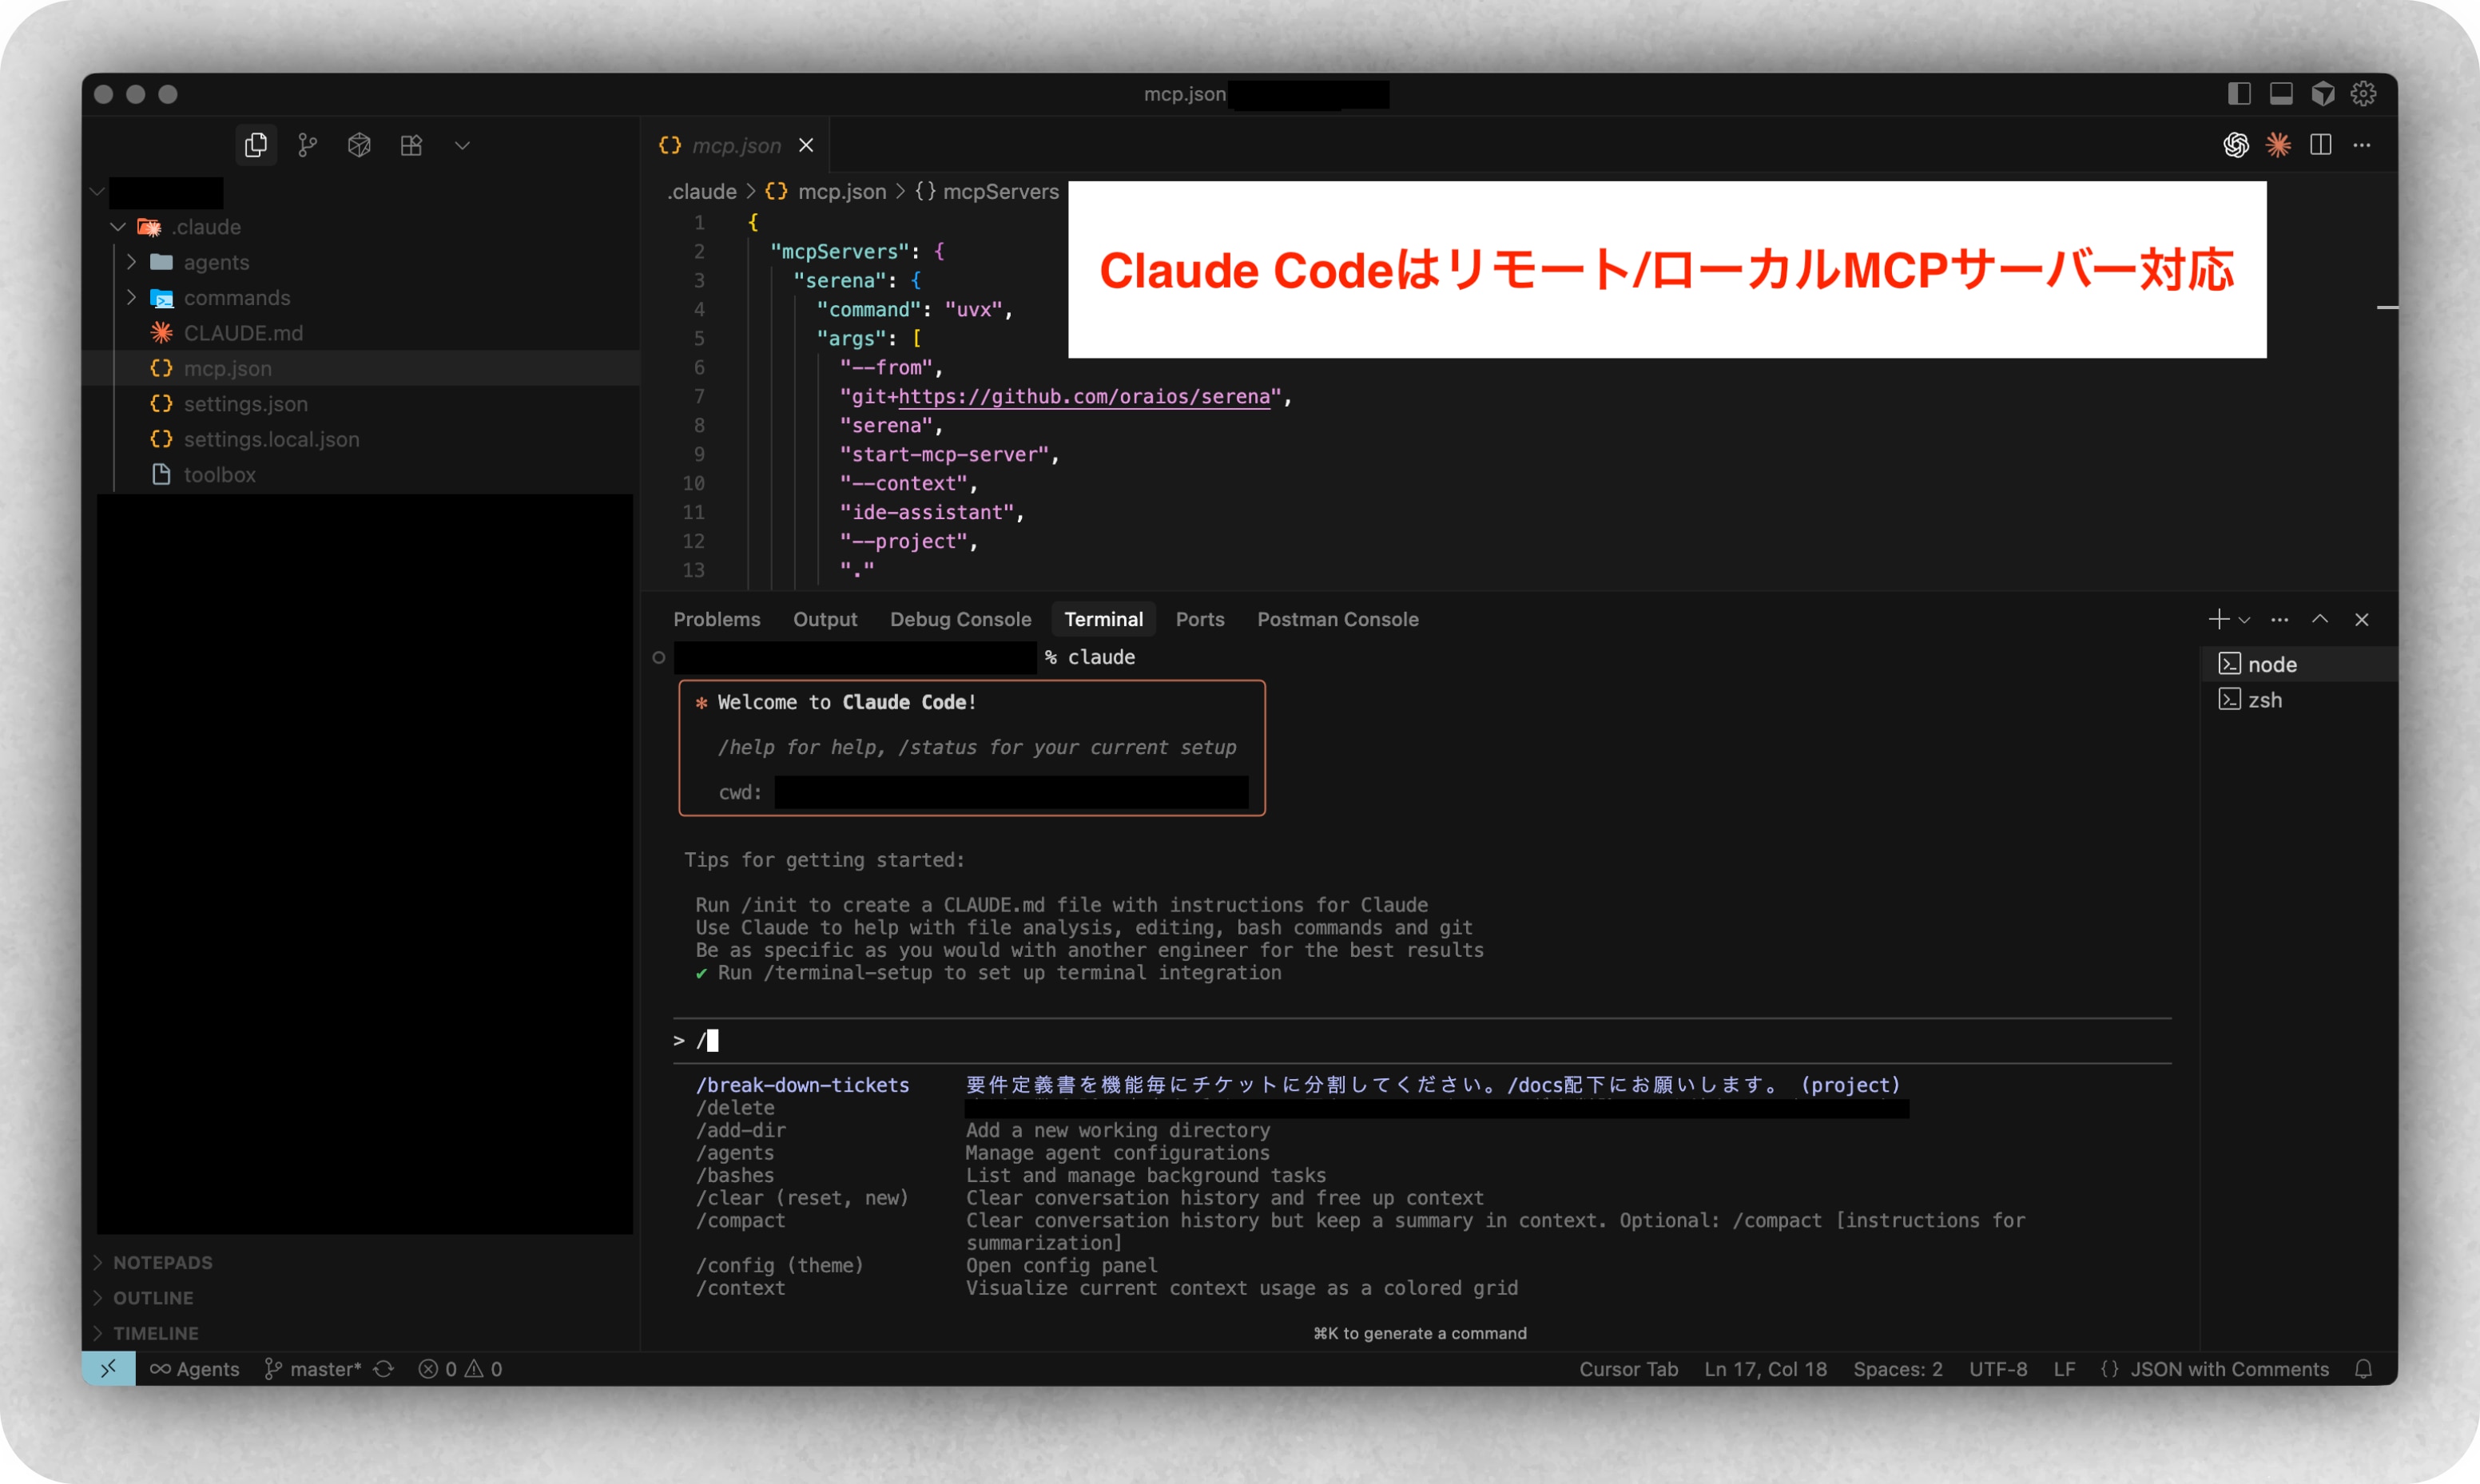This screenshot has width=2480, height=1484.
Task: Open the Extensions view icon
Action: [411, 146]
